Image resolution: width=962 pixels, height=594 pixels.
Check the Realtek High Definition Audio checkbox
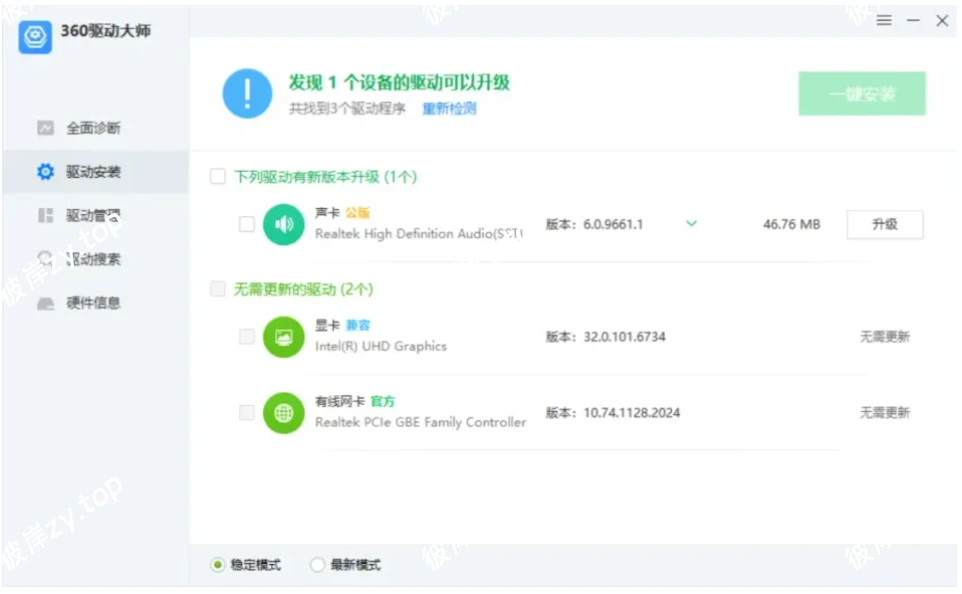(246, 224)
